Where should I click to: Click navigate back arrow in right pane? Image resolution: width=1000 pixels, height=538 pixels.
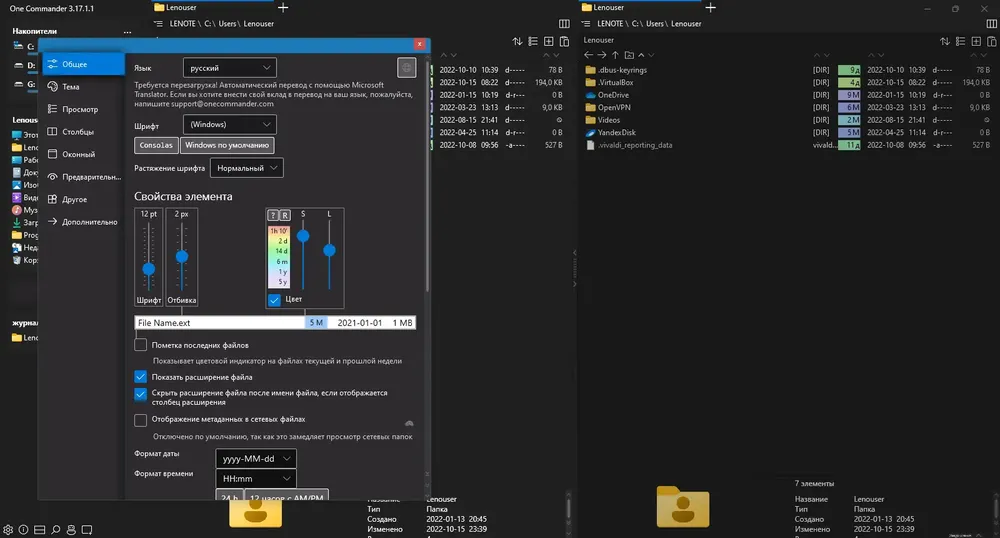(x=589, y=55)
